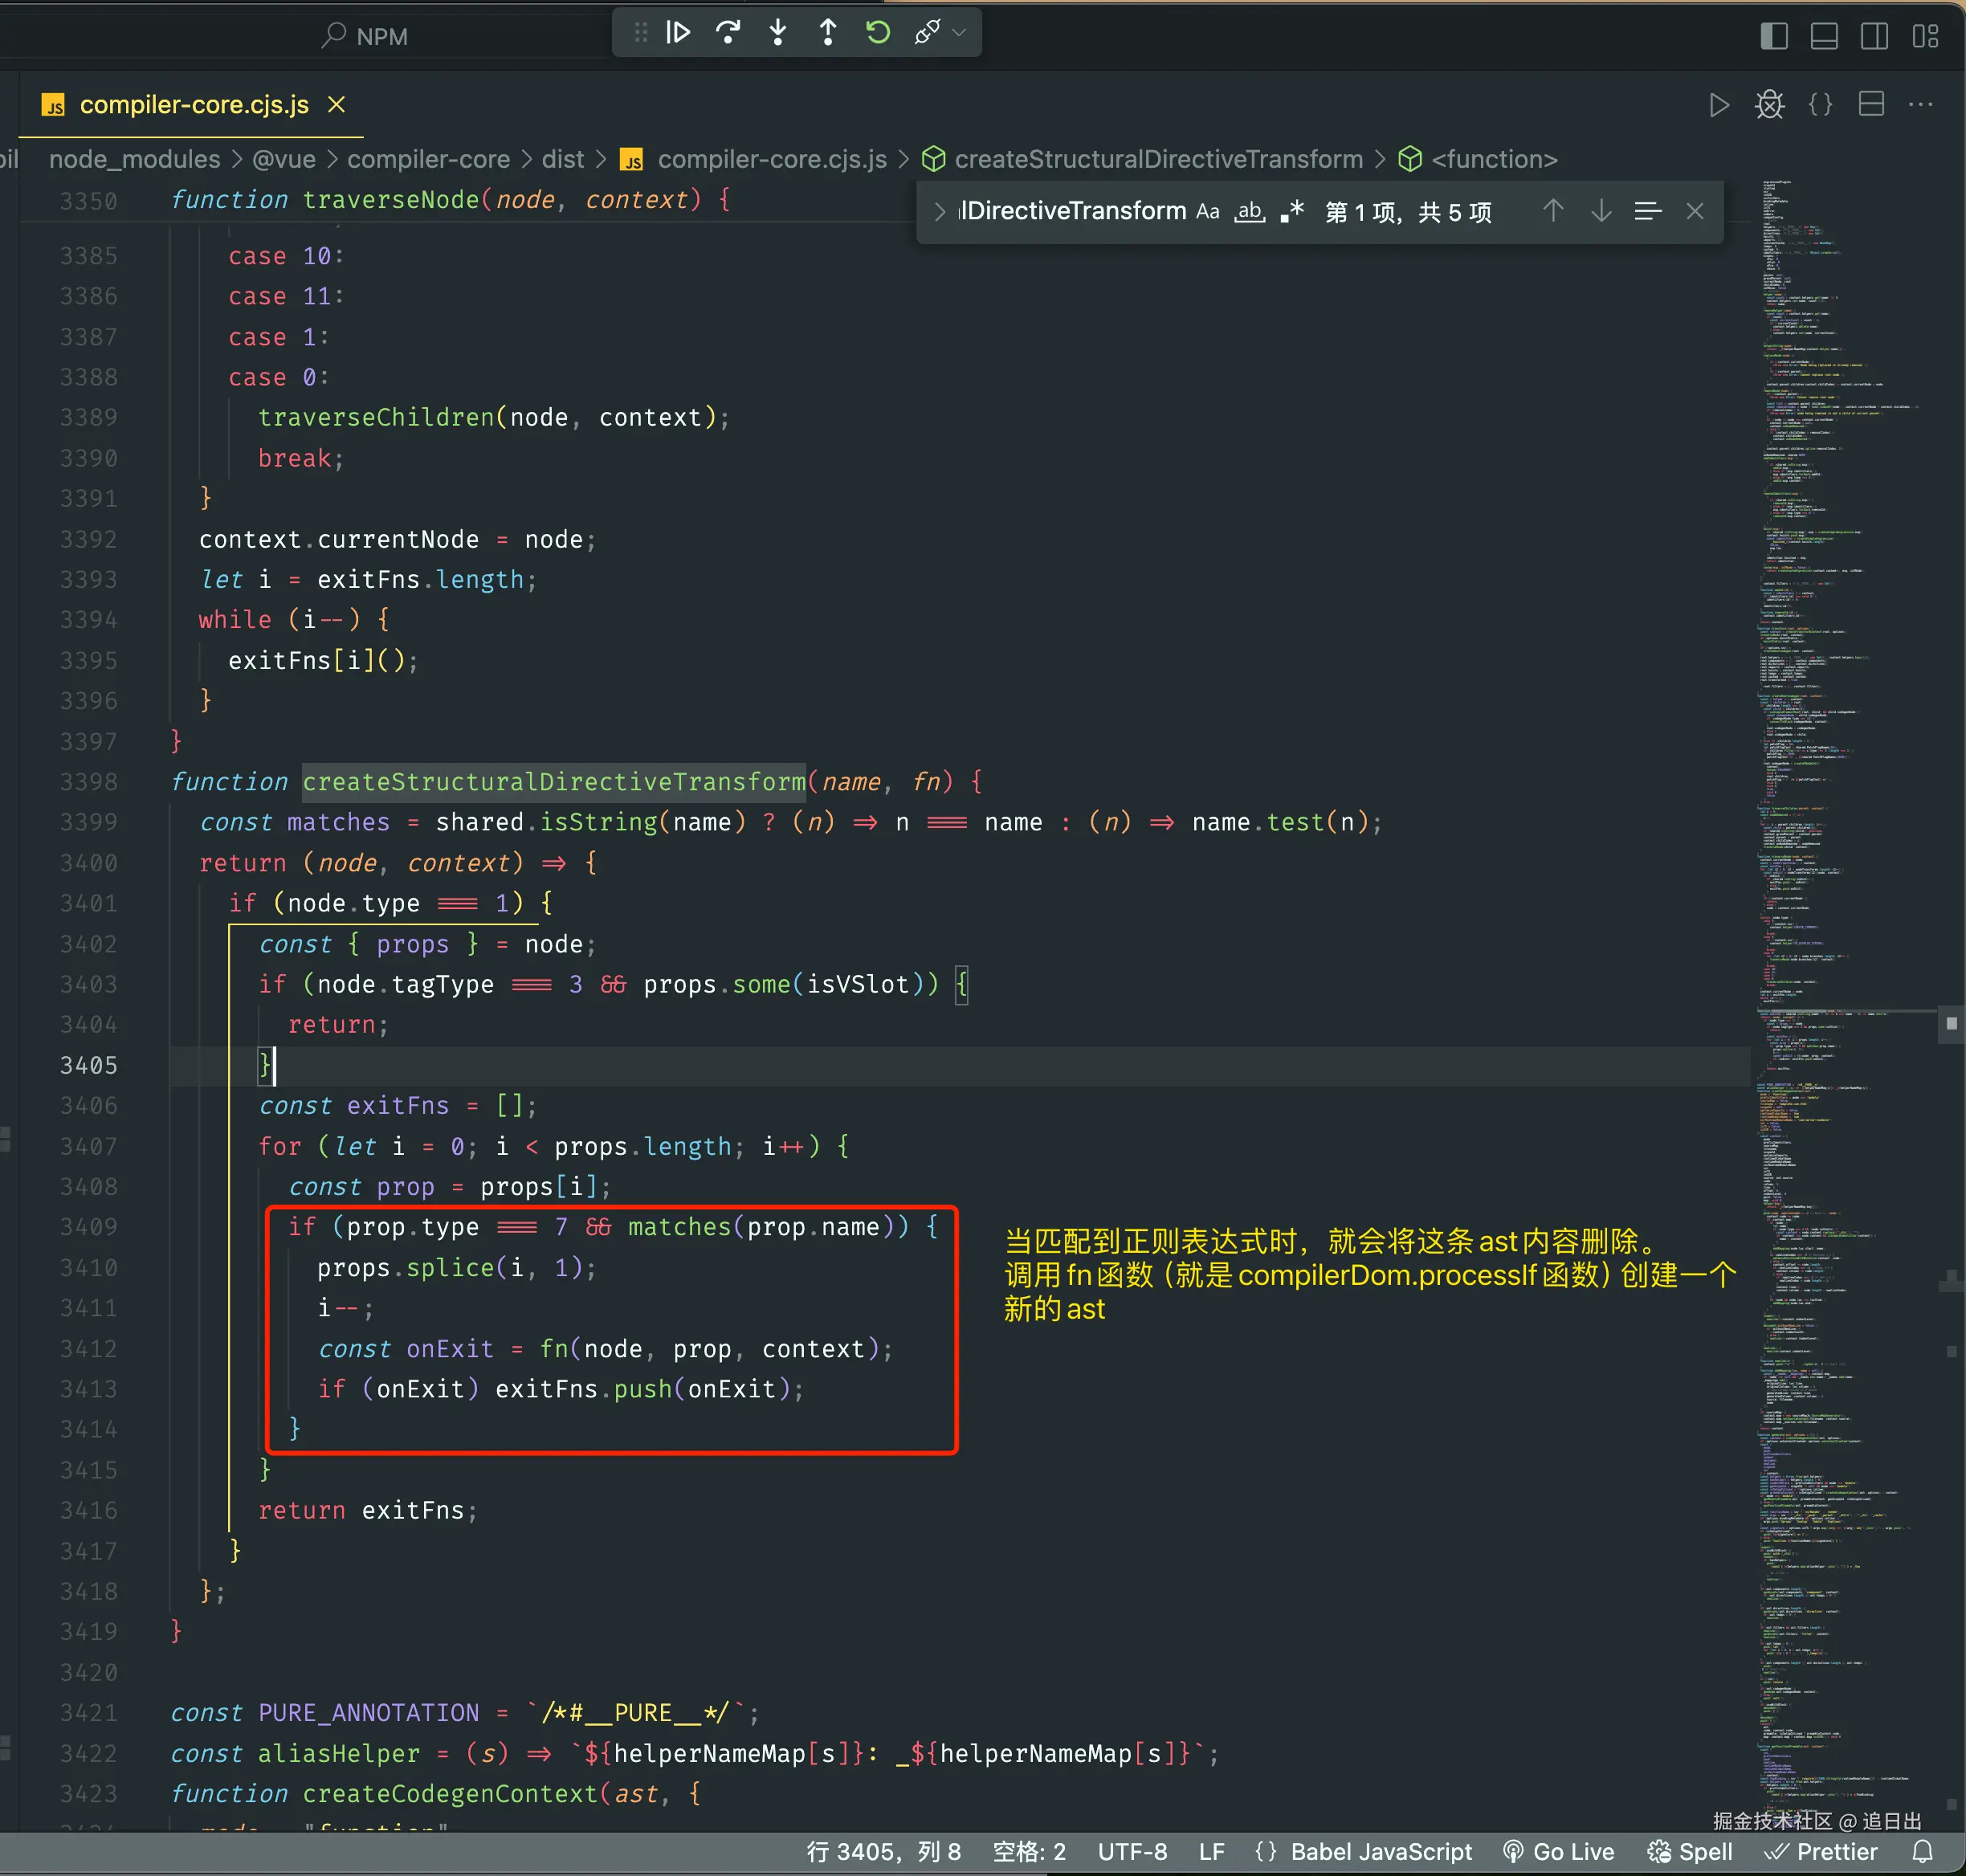Screen dimensions: 1966x1876
Task: Click the debug Continue button
Action: click(x=678, y=33)
